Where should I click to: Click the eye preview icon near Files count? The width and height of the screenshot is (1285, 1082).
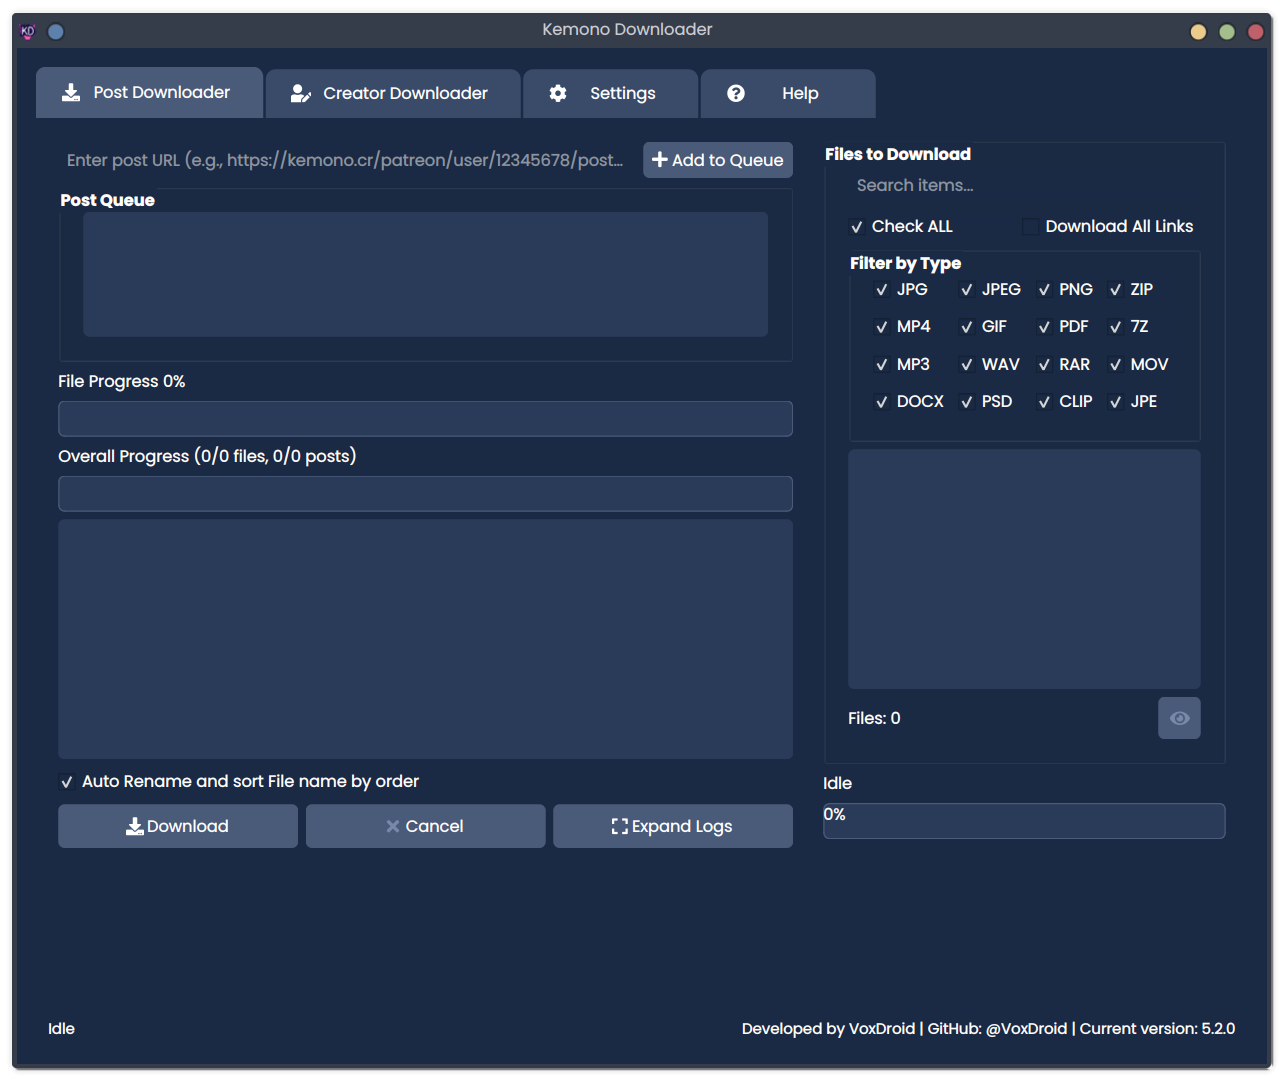(1179, 717)
